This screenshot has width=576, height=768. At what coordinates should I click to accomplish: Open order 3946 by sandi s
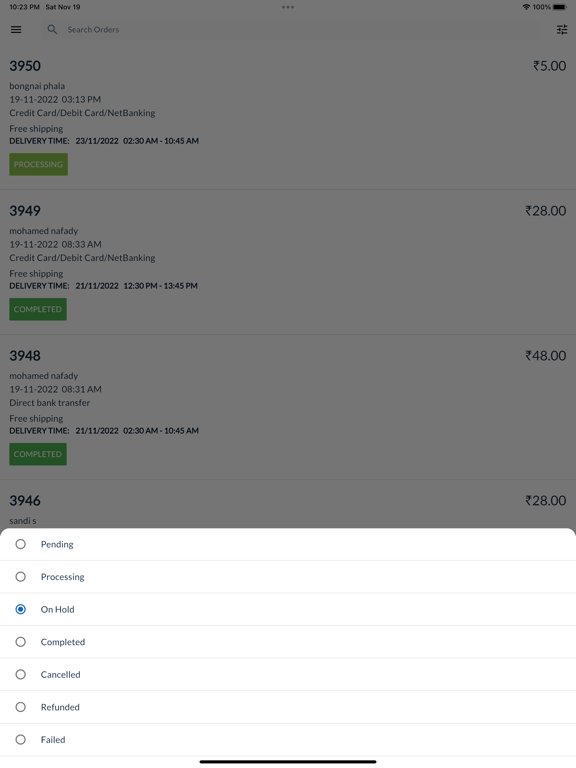coord(288,504)
